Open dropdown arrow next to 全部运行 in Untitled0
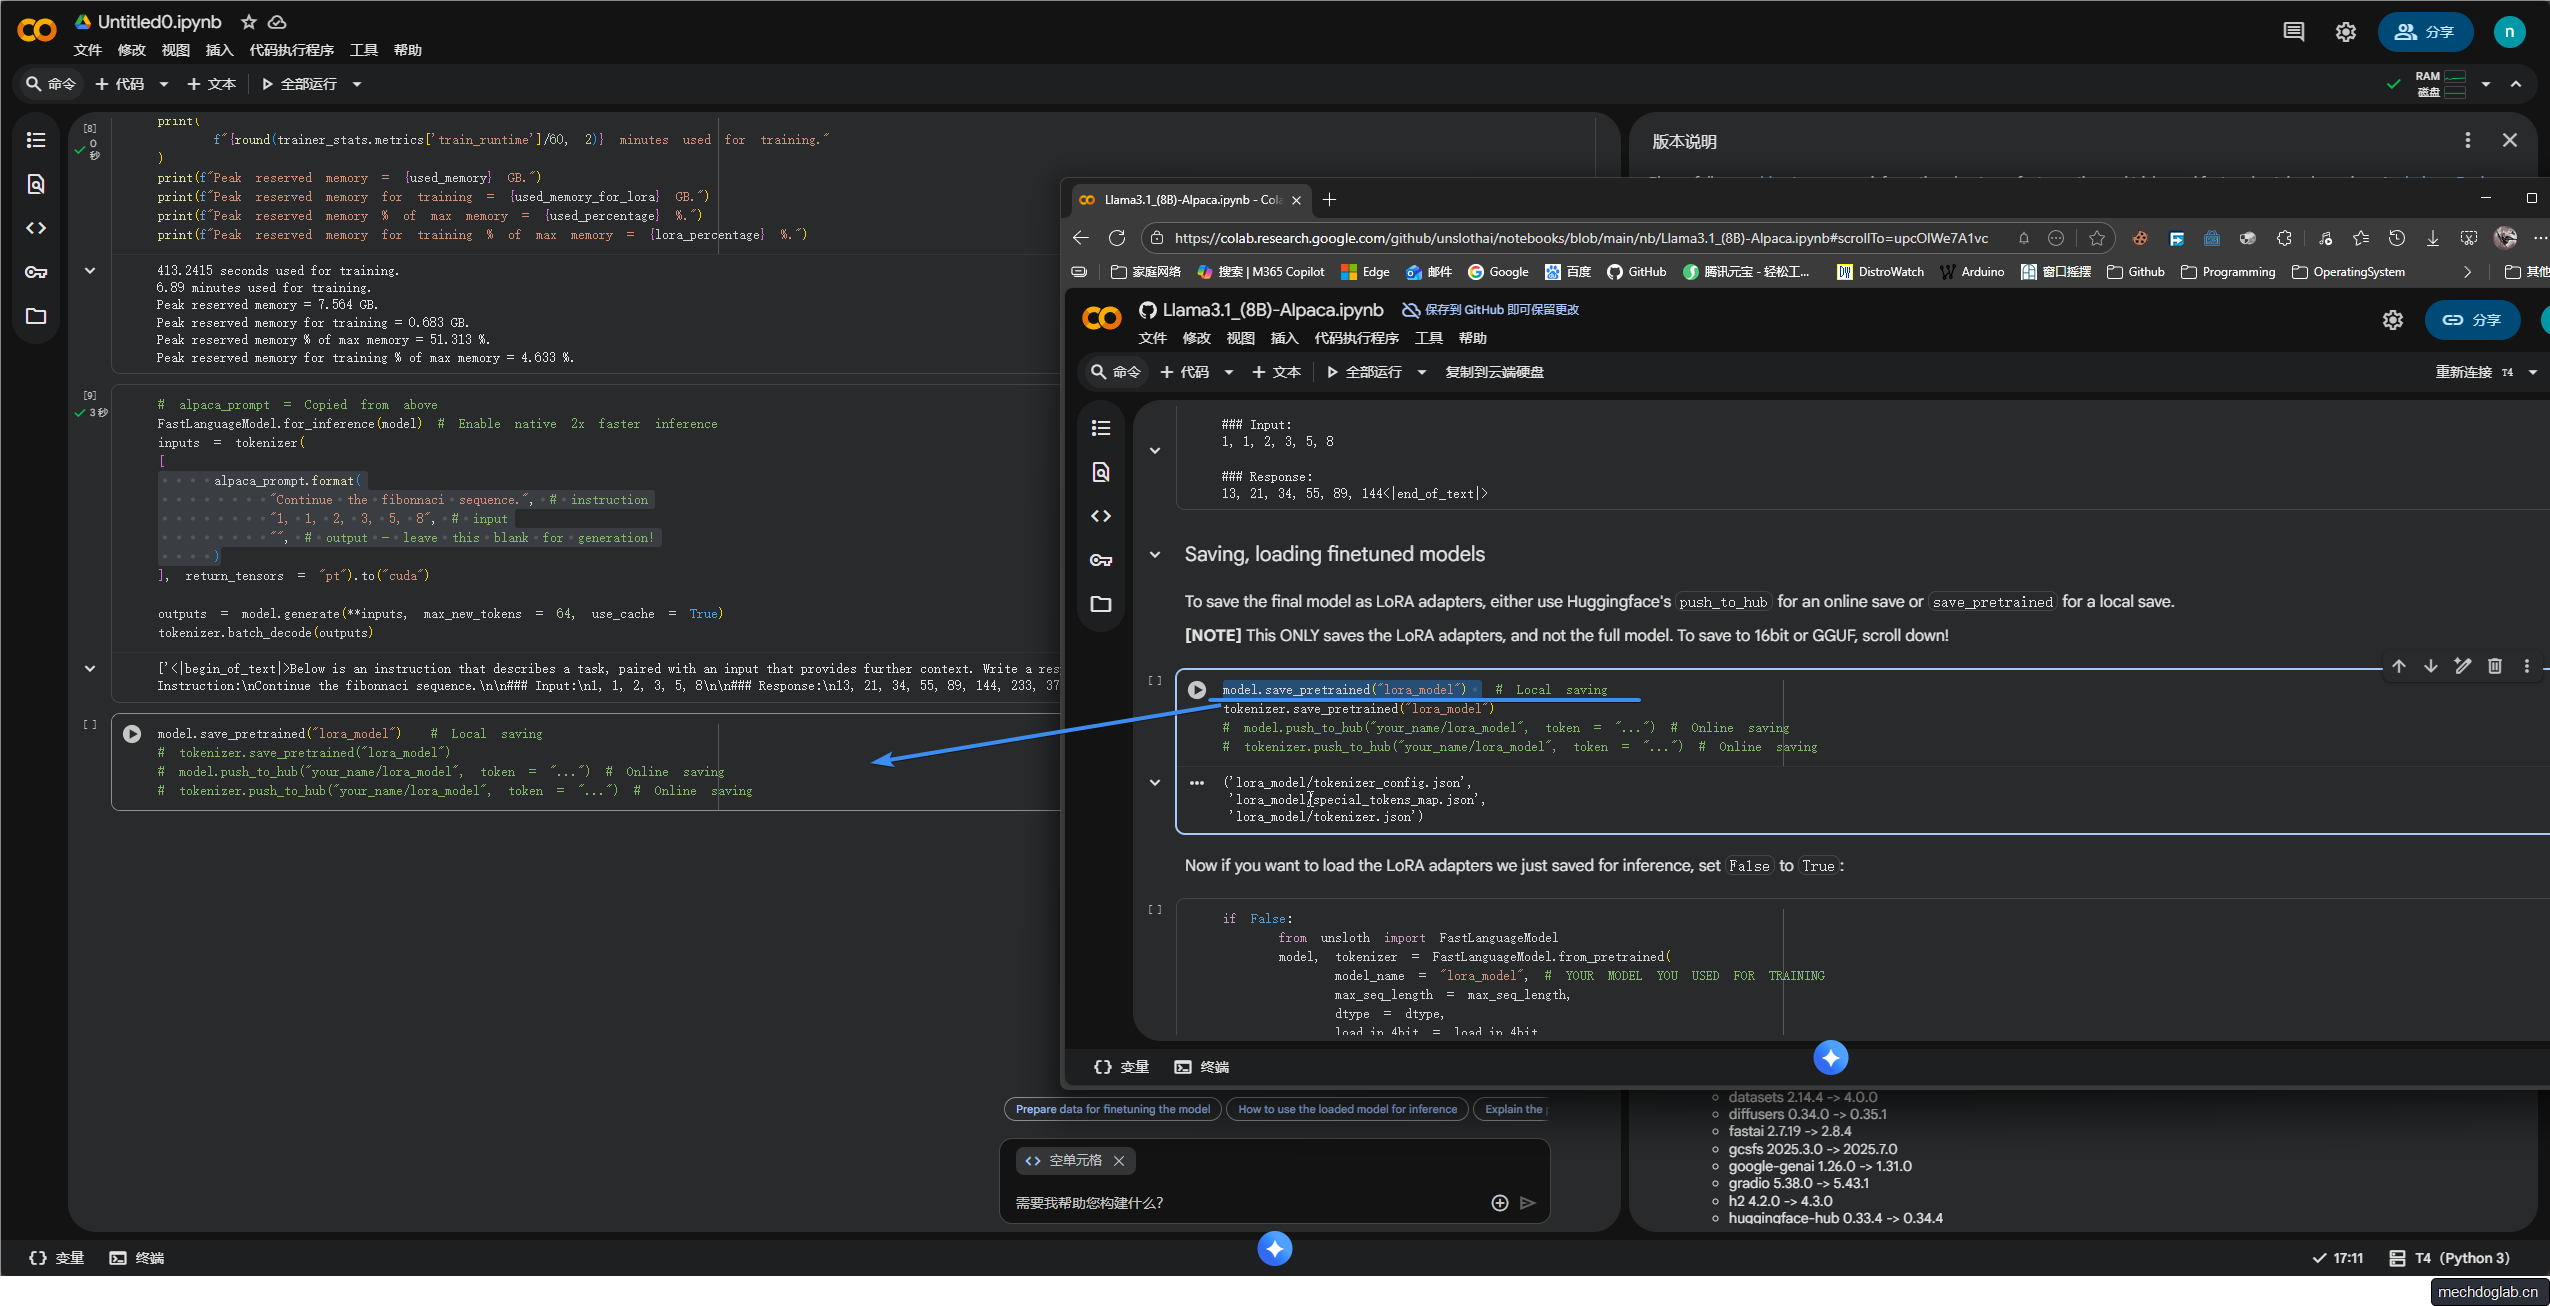The height and width of the screenshot is (1306, 2550). [x=357, y=84]
